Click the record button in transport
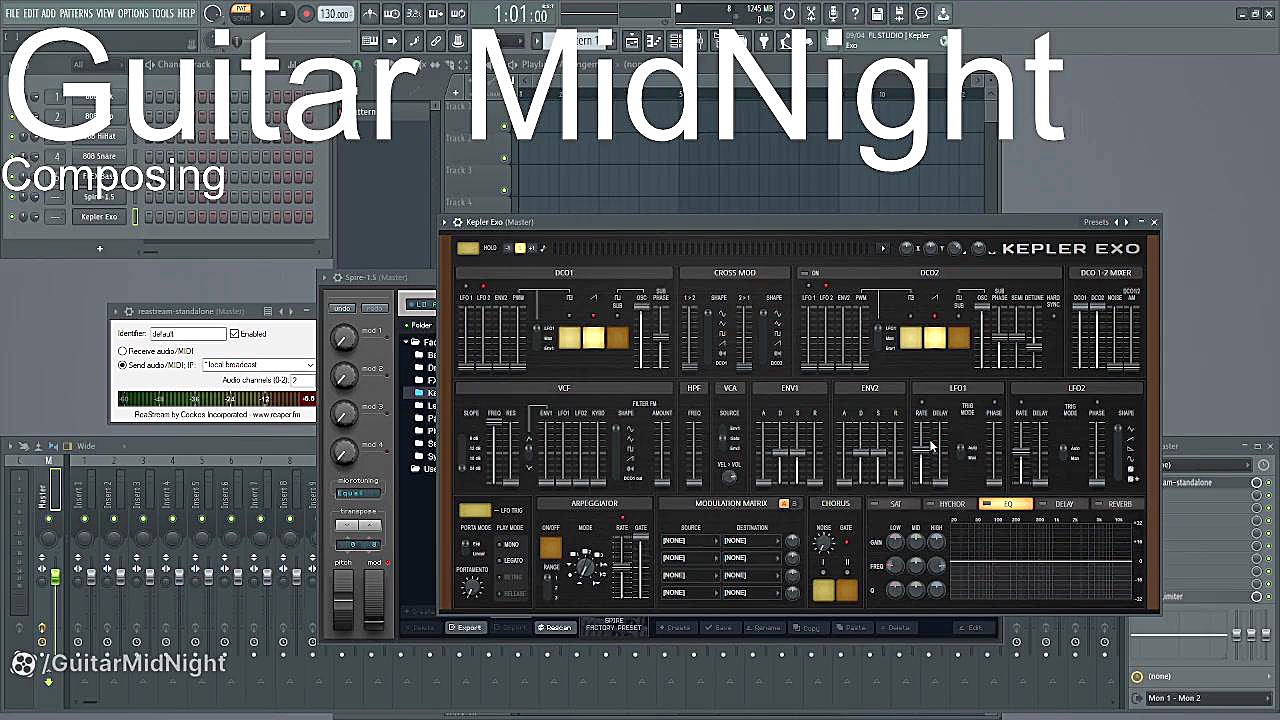1280x720 pixels. [x=306, y=14]
